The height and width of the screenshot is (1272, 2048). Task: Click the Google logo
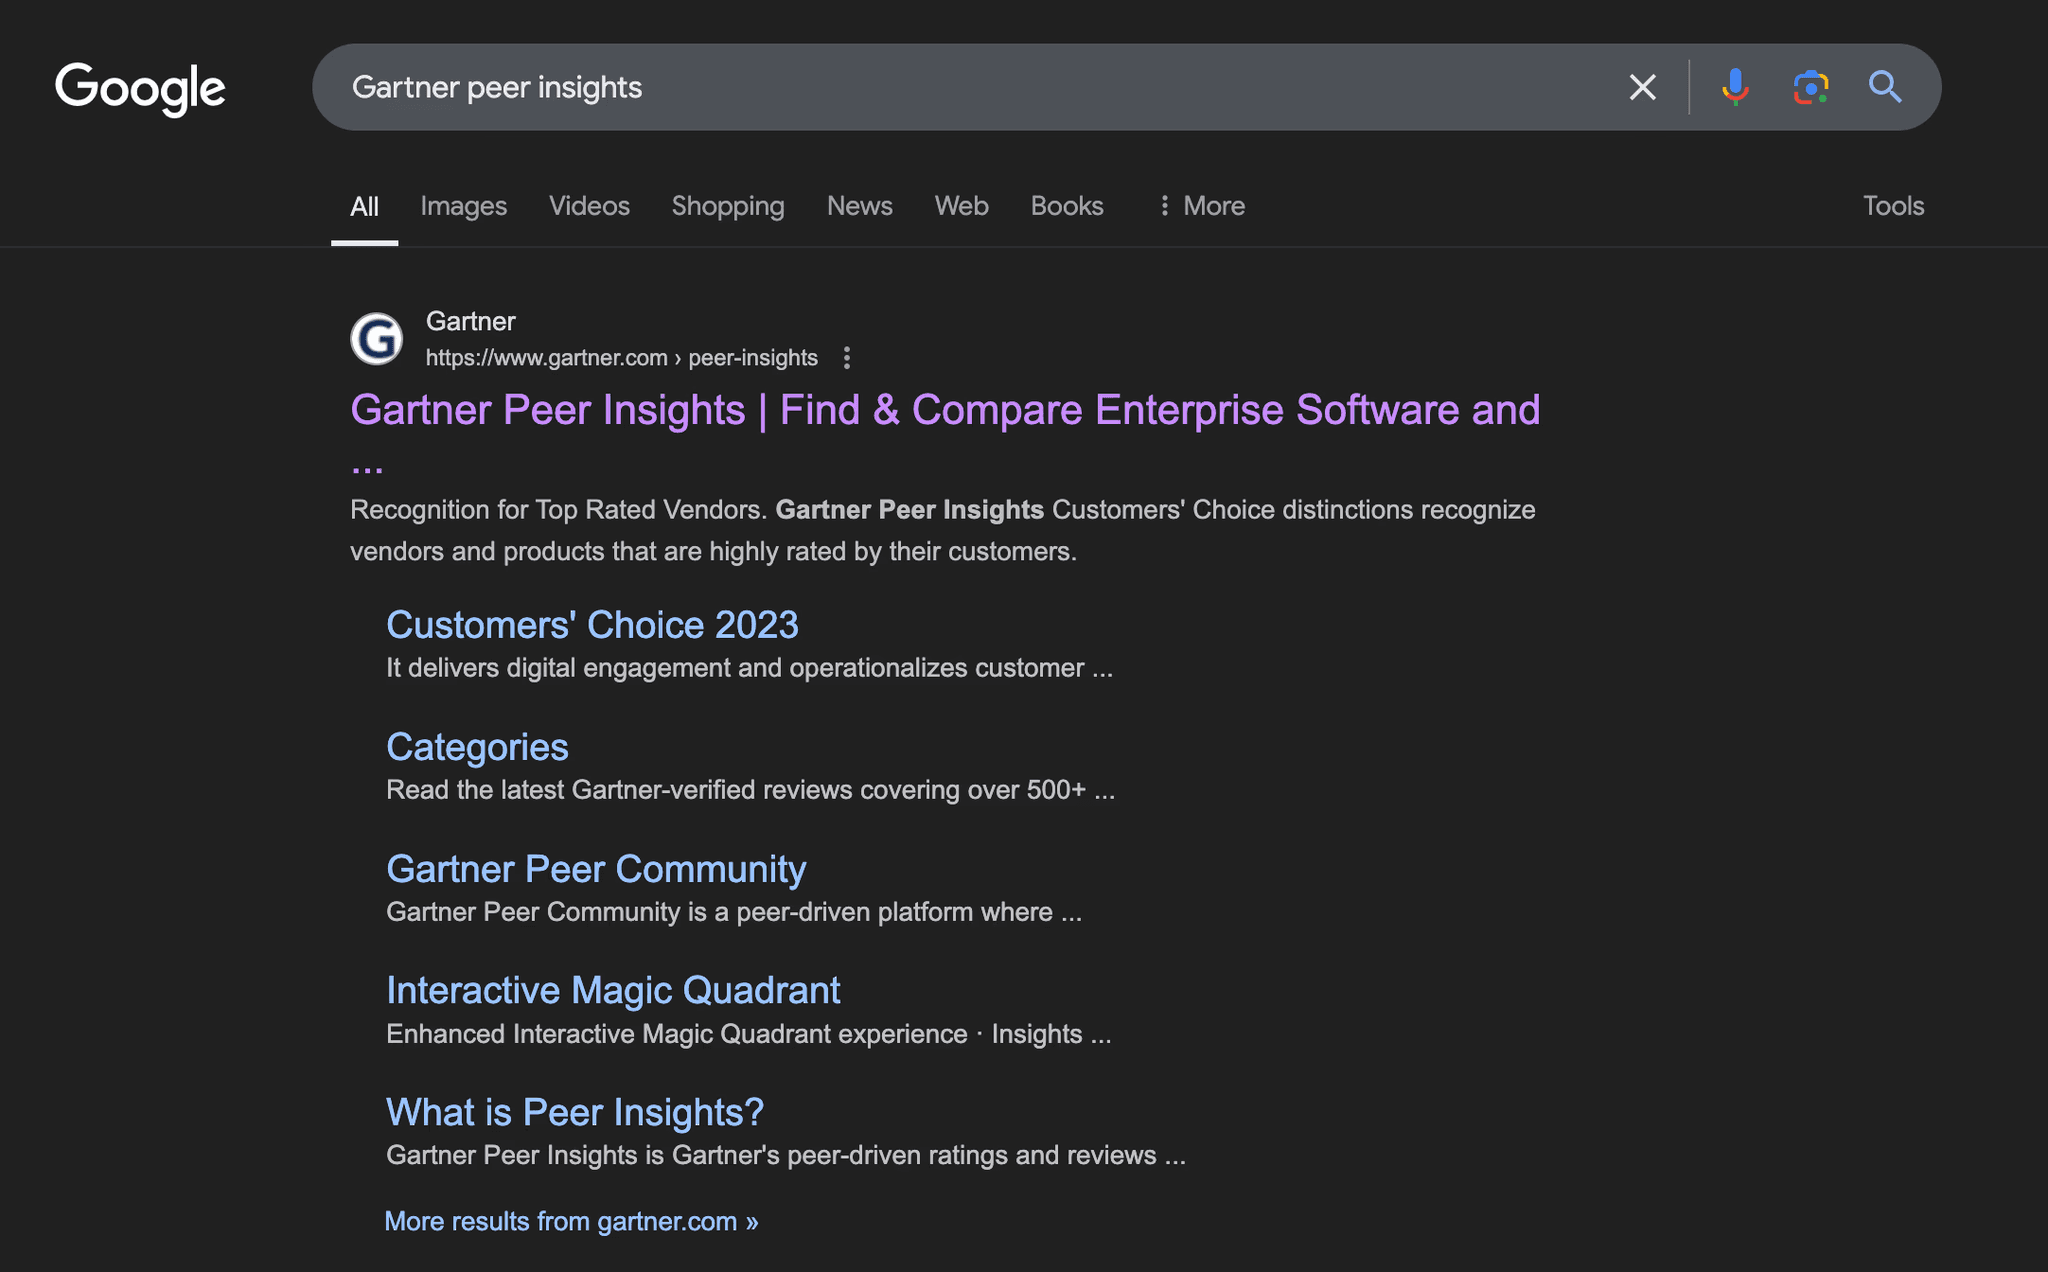pos(140,88)
